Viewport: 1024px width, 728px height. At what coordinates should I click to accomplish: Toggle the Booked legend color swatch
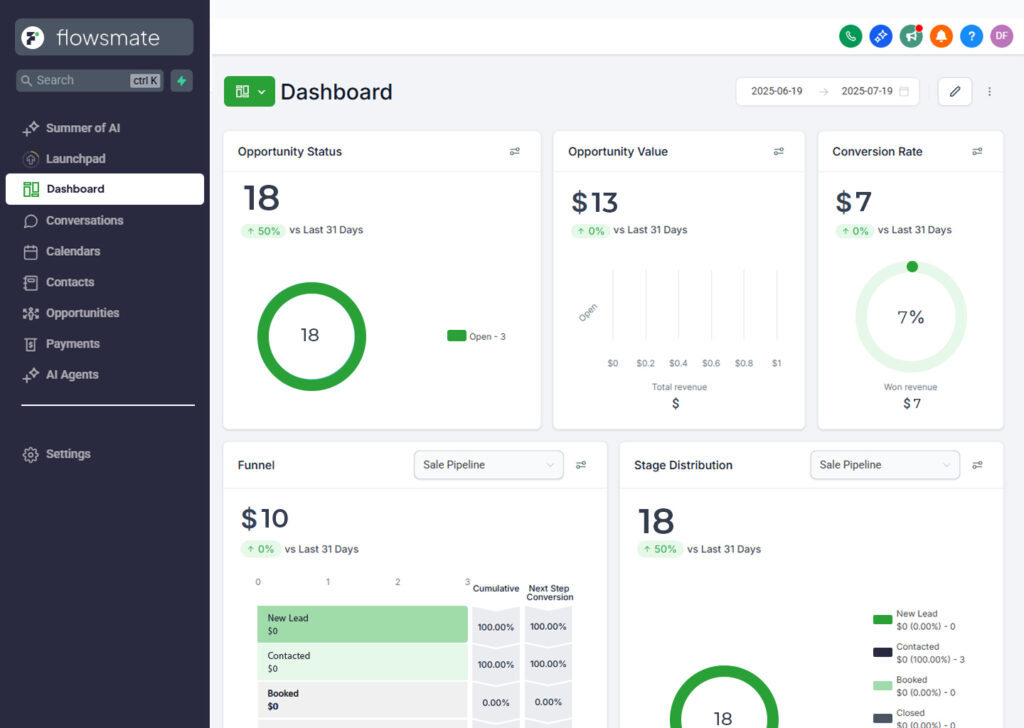click(882, 686)
